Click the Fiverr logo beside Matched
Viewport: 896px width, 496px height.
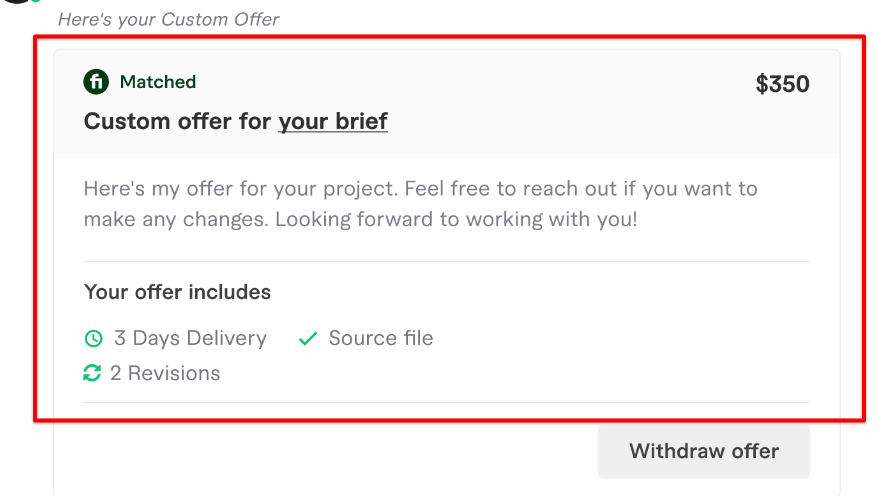[96, 82]
